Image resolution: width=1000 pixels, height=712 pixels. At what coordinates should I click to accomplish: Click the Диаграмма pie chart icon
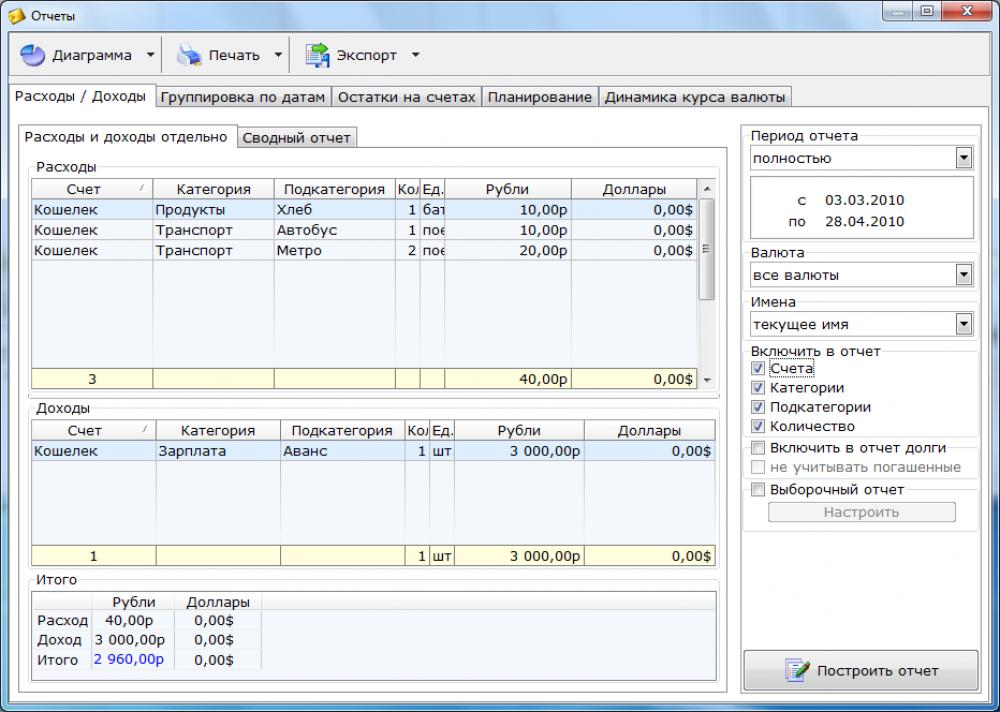coord(31,54)
